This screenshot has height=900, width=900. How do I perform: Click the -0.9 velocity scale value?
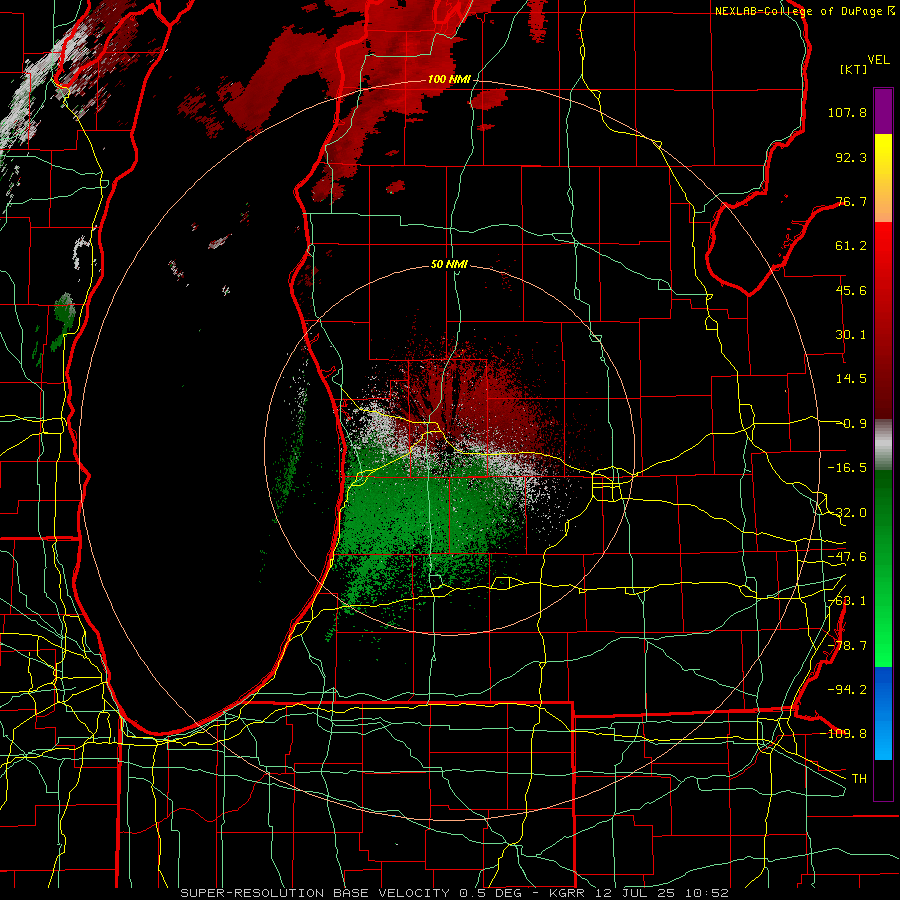(855, 424)
